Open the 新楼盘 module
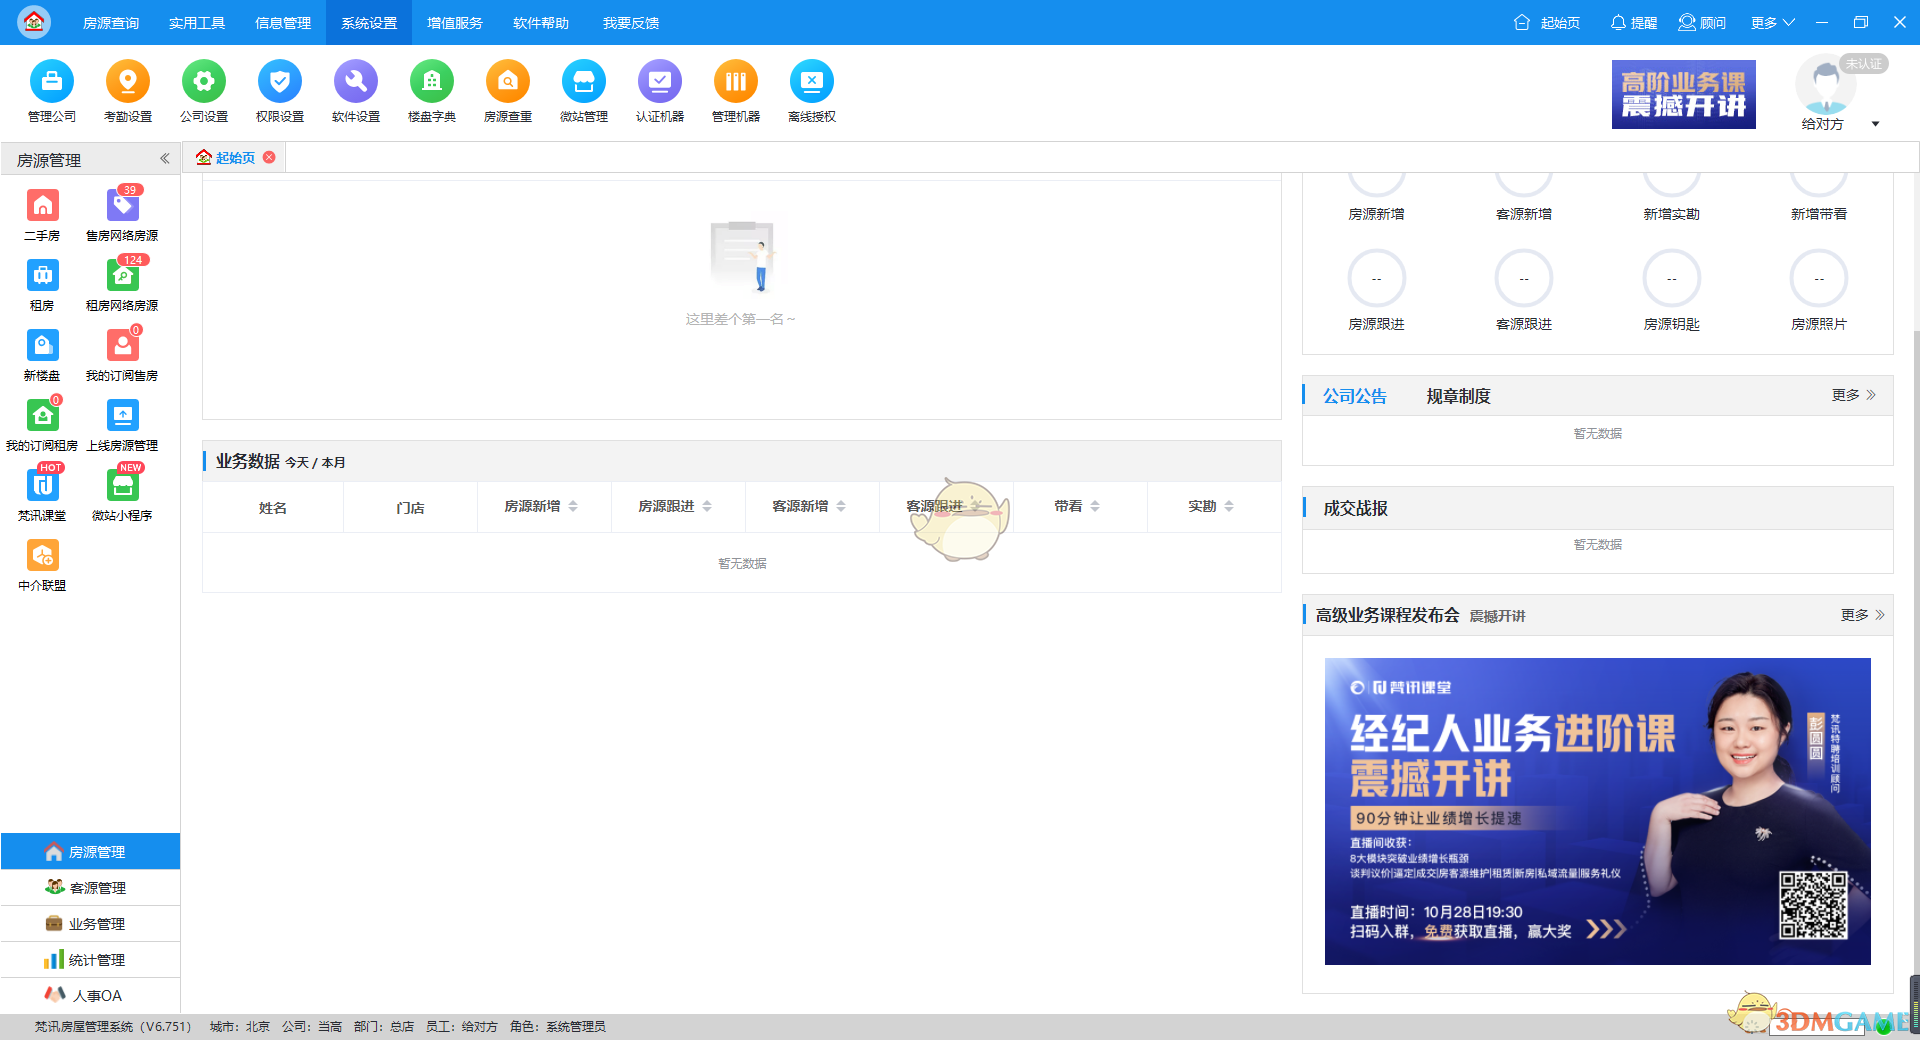The image size is (1920, 1040). (x=42, y=353)
